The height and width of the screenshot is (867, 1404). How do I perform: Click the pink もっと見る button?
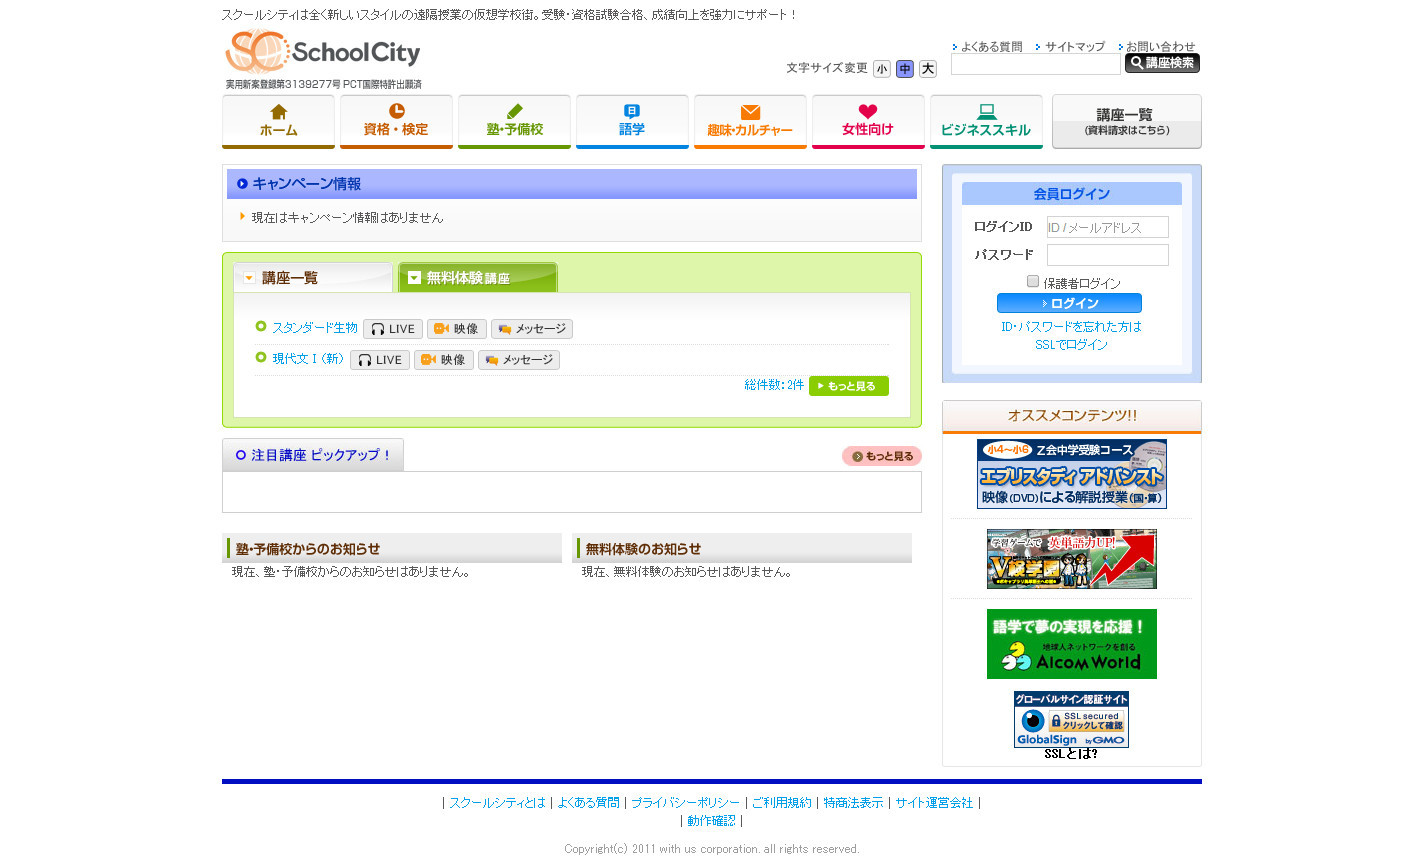tap(881, 456)
